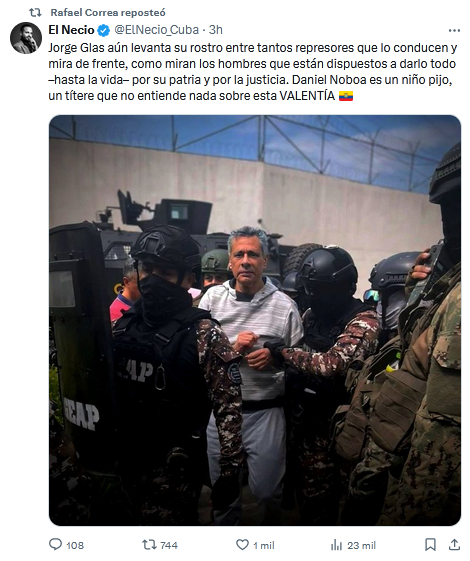This screenshot has height=561, width=470.
Task: Click the tweet text about Jorge Glas
Action: [253, 72]
